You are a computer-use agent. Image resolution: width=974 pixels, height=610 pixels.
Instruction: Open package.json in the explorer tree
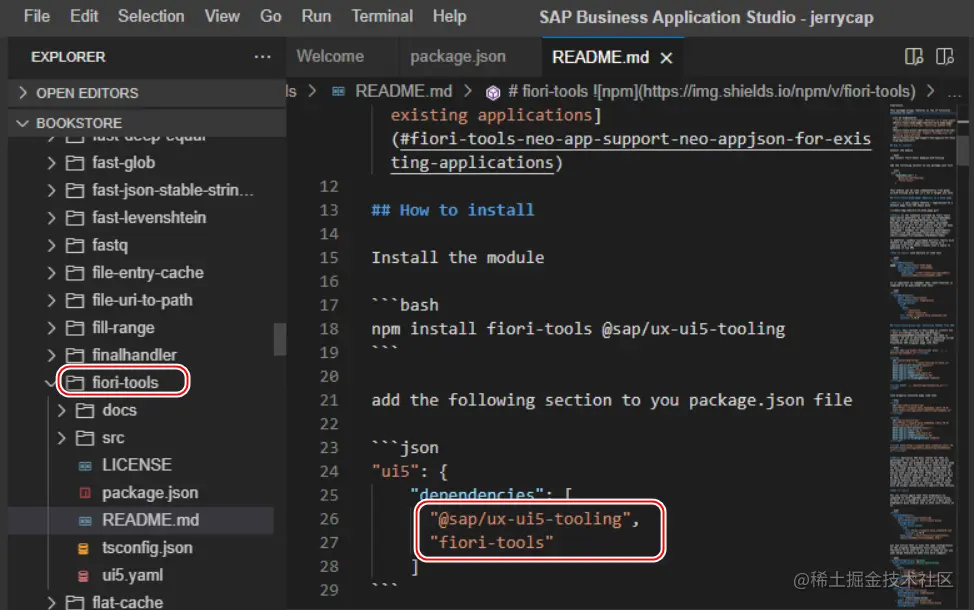tap(150, 493)
